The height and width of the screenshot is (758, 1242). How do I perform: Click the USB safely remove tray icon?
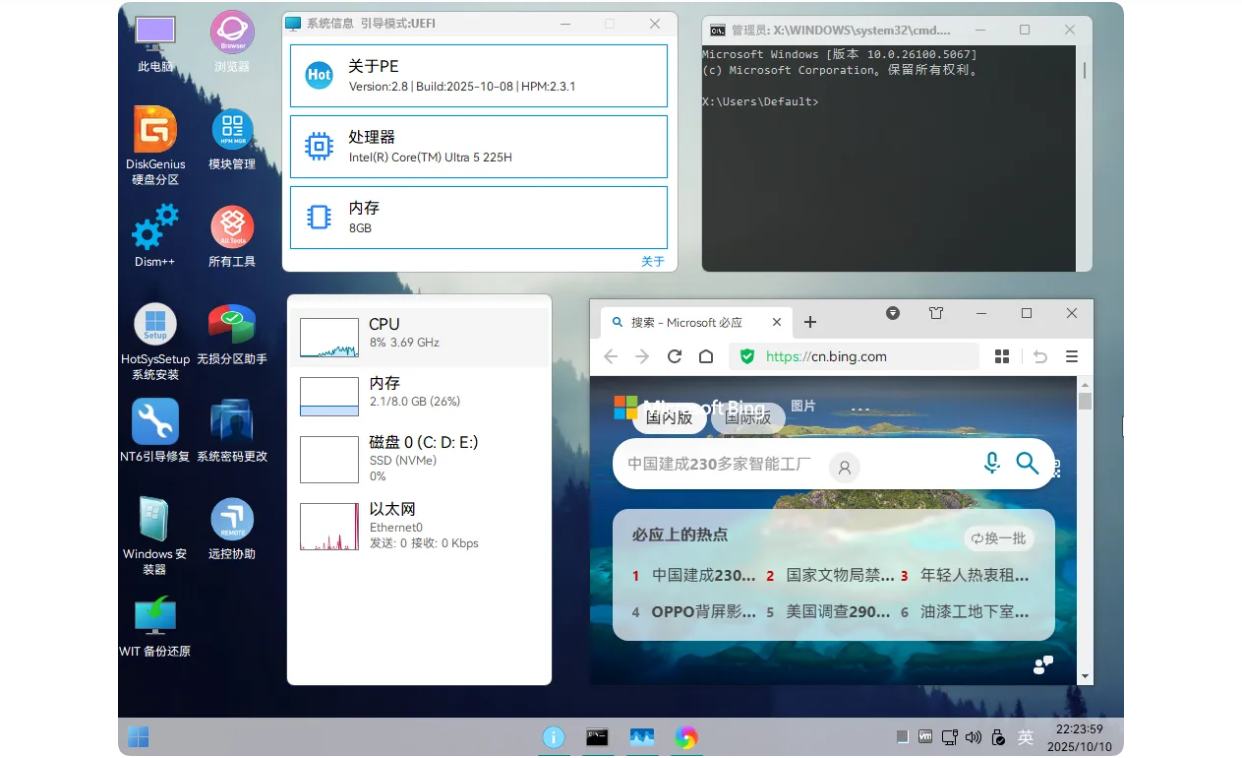pos(997,737)
